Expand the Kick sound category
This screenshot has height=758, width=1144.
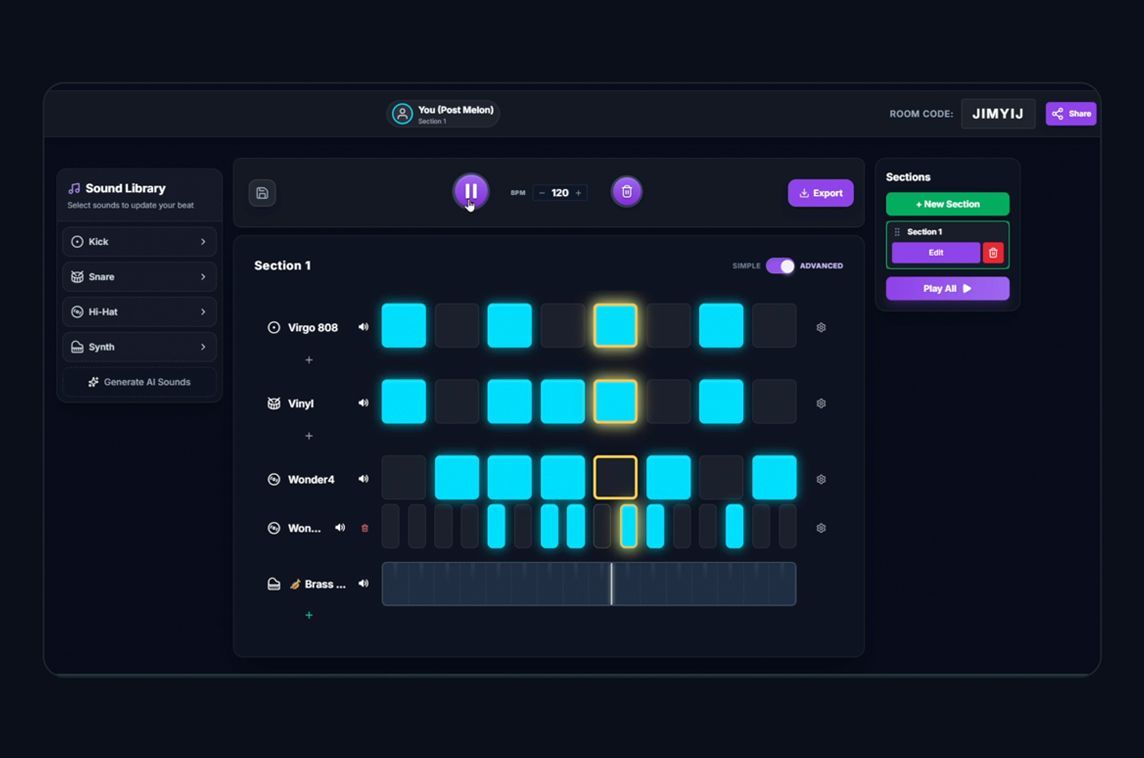click(139, 241)
